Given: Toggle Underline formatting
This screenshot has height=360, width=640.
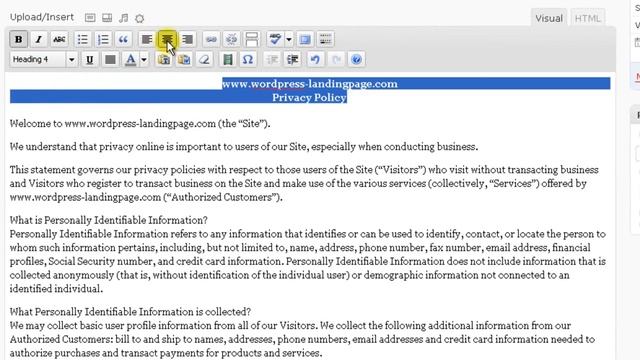Looking at the screenshot, I should tap(90, 60).
